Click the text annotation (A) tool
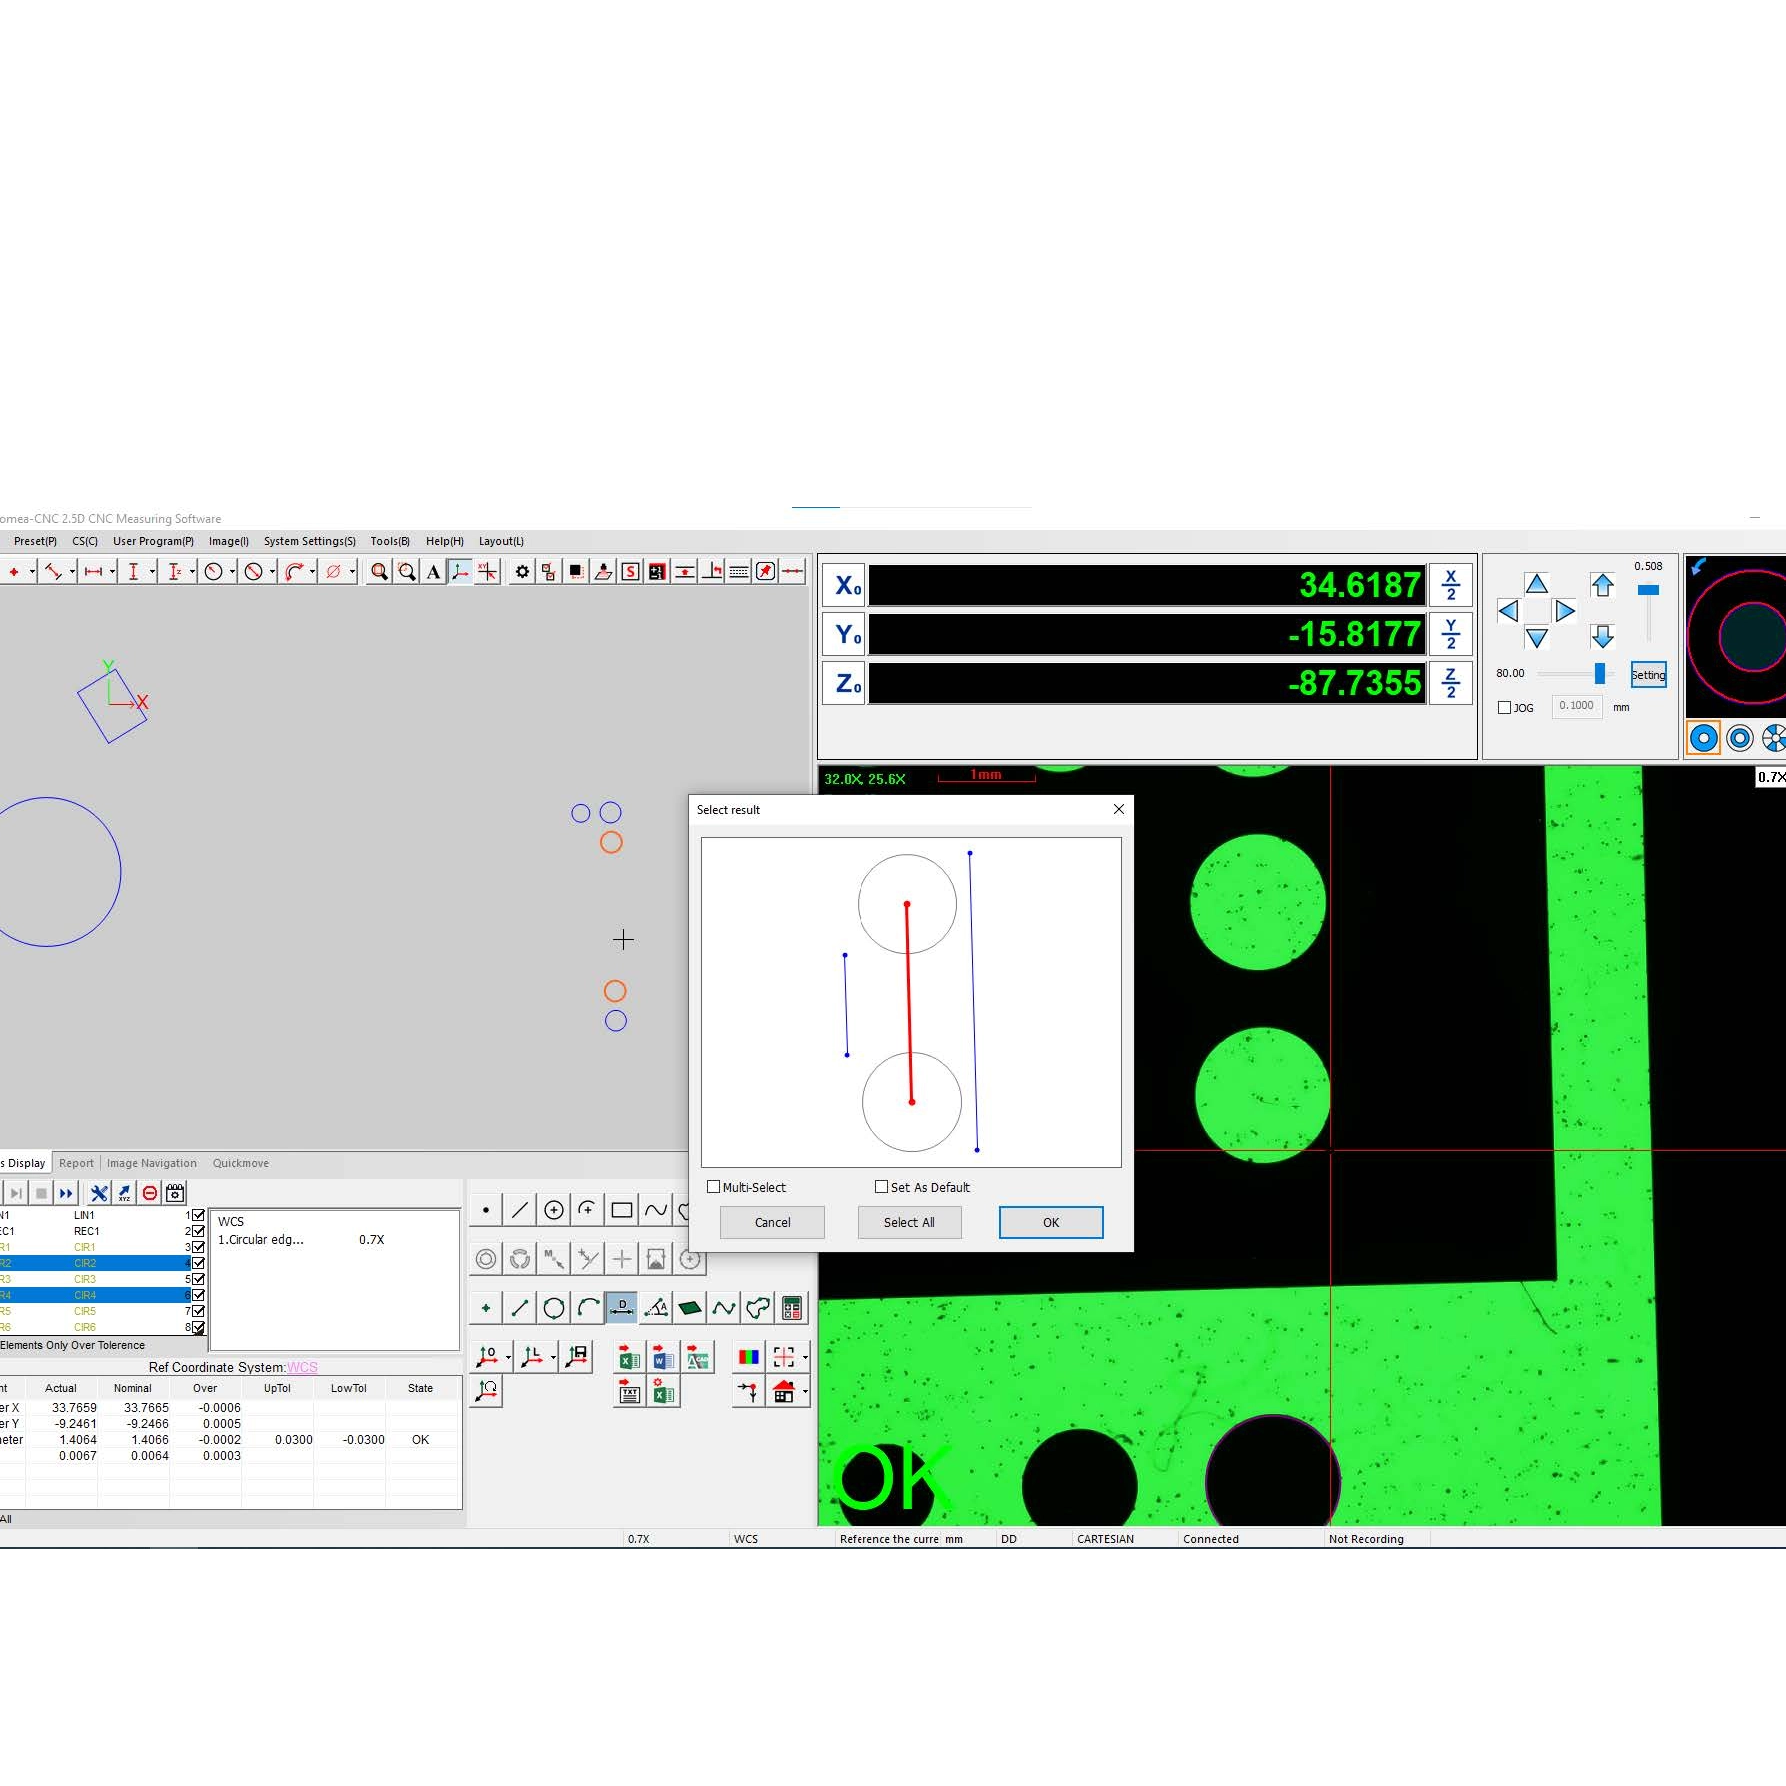The height and width of the screenshot is (1786, 1786). pyautogui.click(x=432, y=572)
